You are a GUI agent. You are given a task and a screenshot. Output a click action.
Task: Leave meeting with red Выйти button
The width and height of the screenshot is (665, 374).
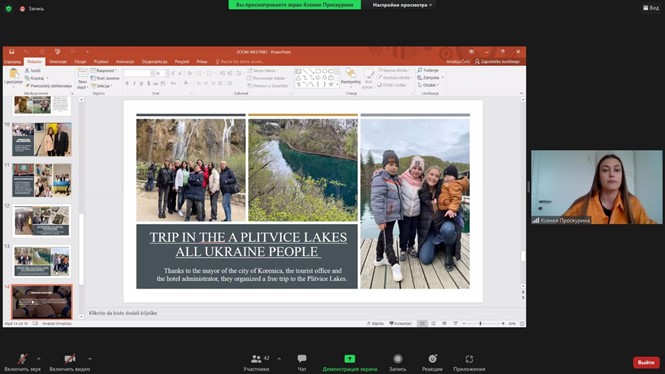coord(646,363)
